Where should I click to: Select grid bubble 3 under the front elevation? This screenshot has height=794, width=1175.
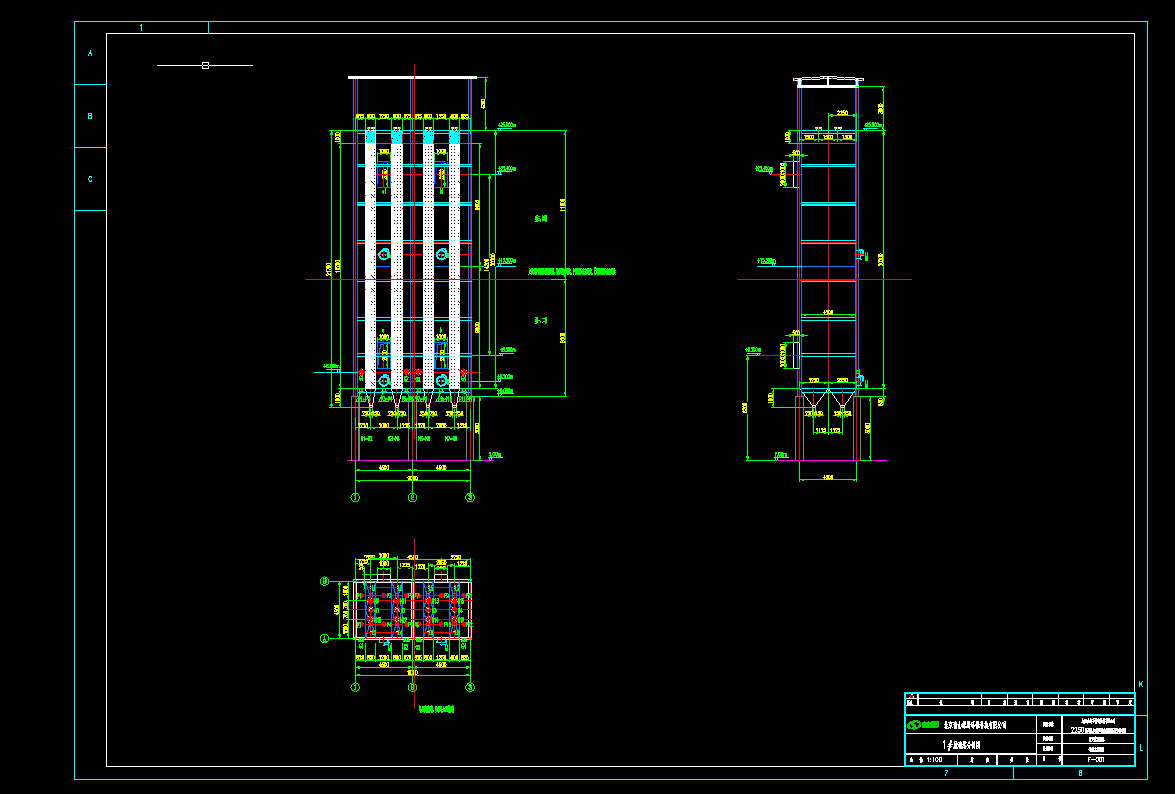(470, 497)
